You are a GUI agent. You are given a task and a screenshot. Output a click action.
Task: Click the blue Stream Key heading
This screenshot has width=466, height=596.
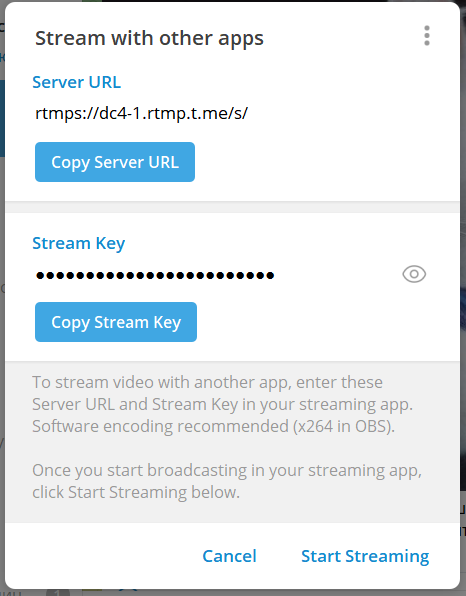(x=78, y=243)
